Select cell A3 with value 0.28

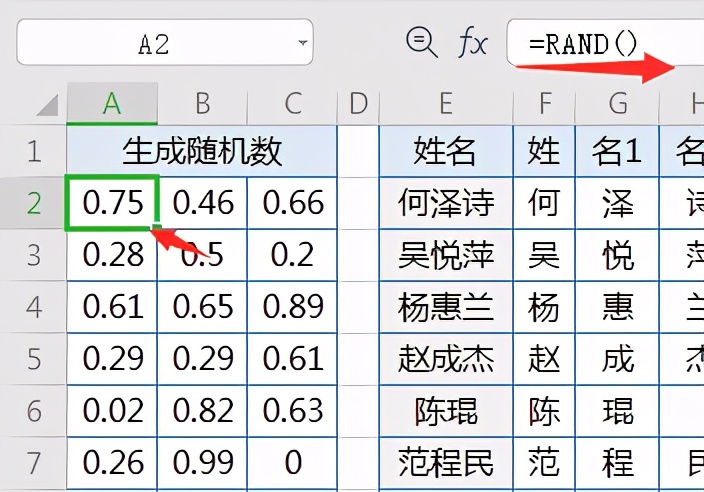[x=112, y=255]
